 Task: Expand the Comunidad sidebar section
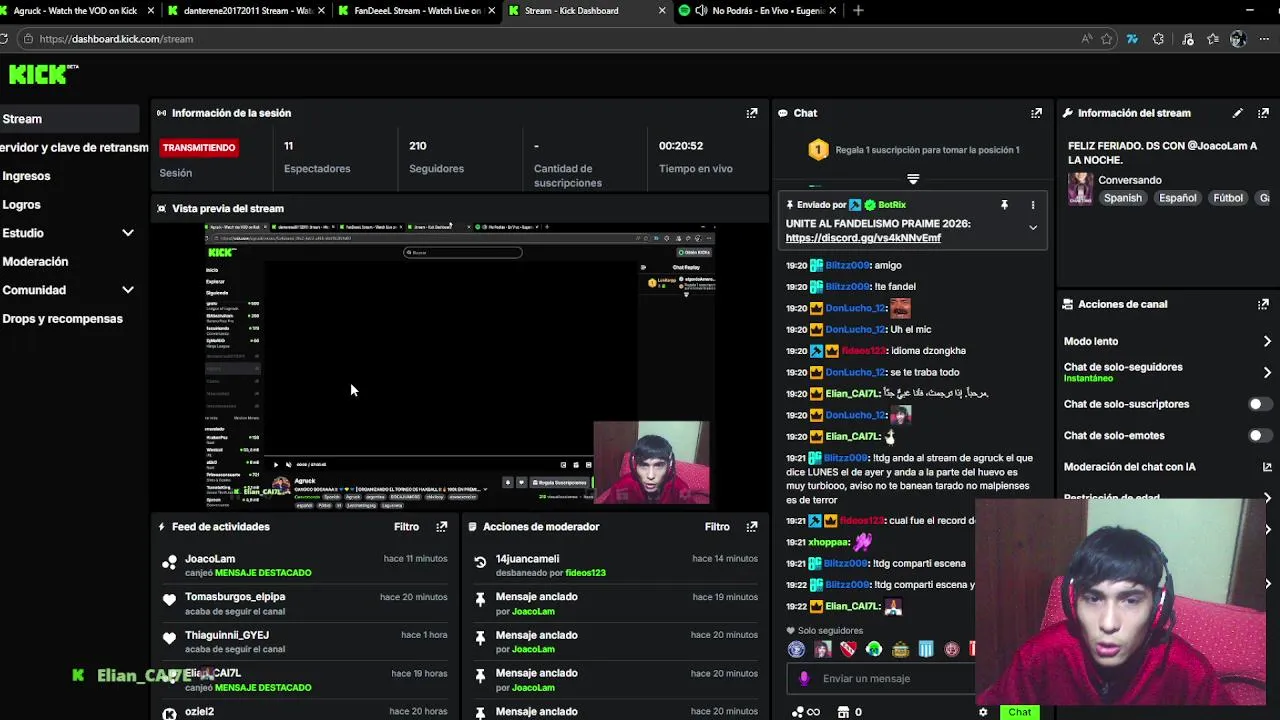pos(128,290)
